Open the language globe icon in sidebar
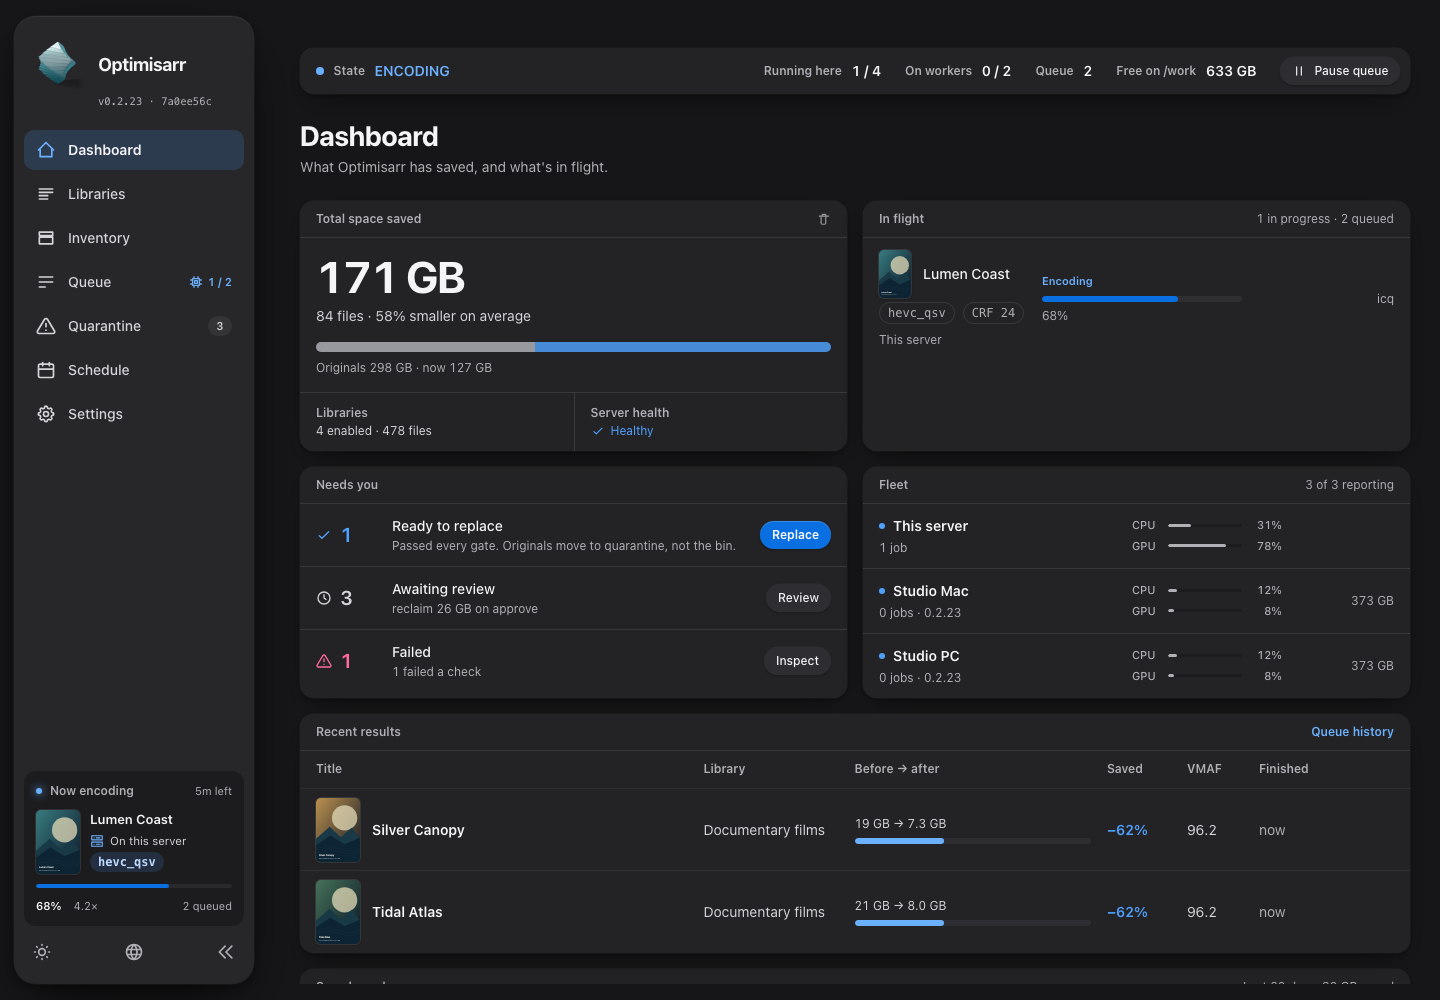1440x1000 pixels. pyautogui.click(x=134, y=952)
